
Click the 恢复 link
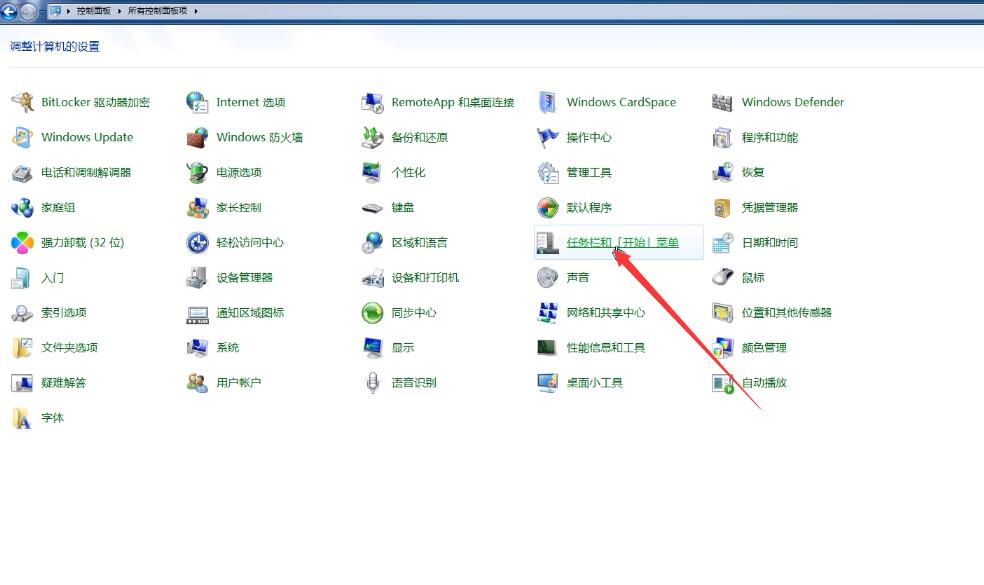click(x=752, y=172)
